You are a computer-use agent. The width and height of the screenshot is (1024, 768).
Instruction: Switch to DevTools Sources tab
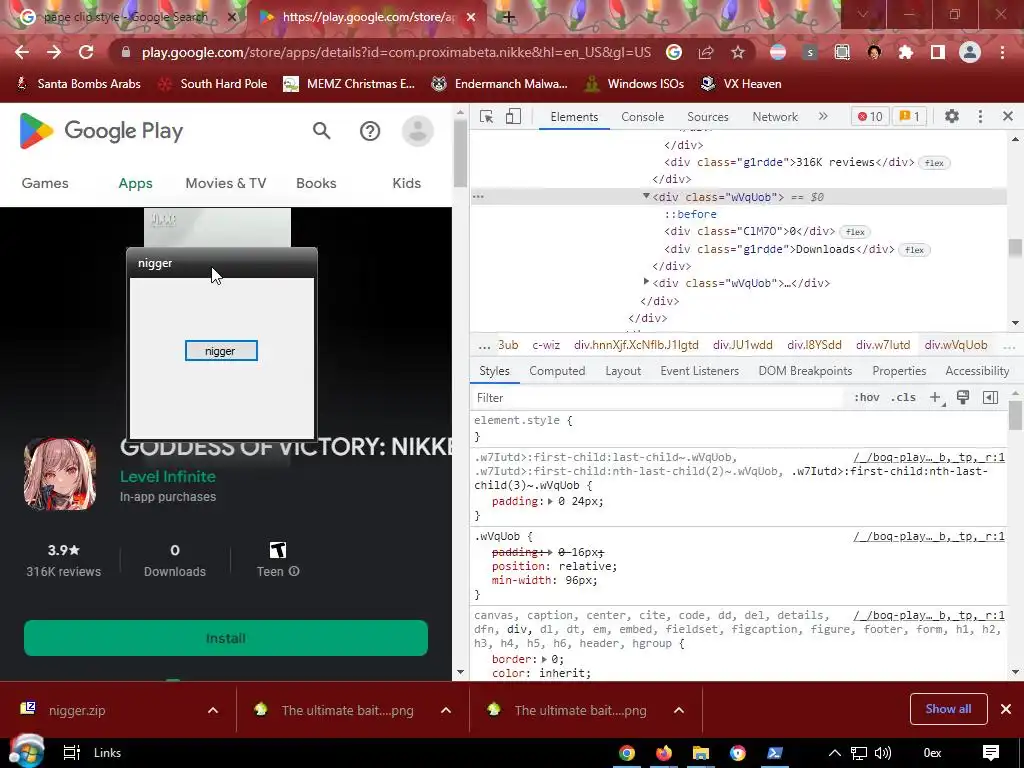[x=707, y=117]
